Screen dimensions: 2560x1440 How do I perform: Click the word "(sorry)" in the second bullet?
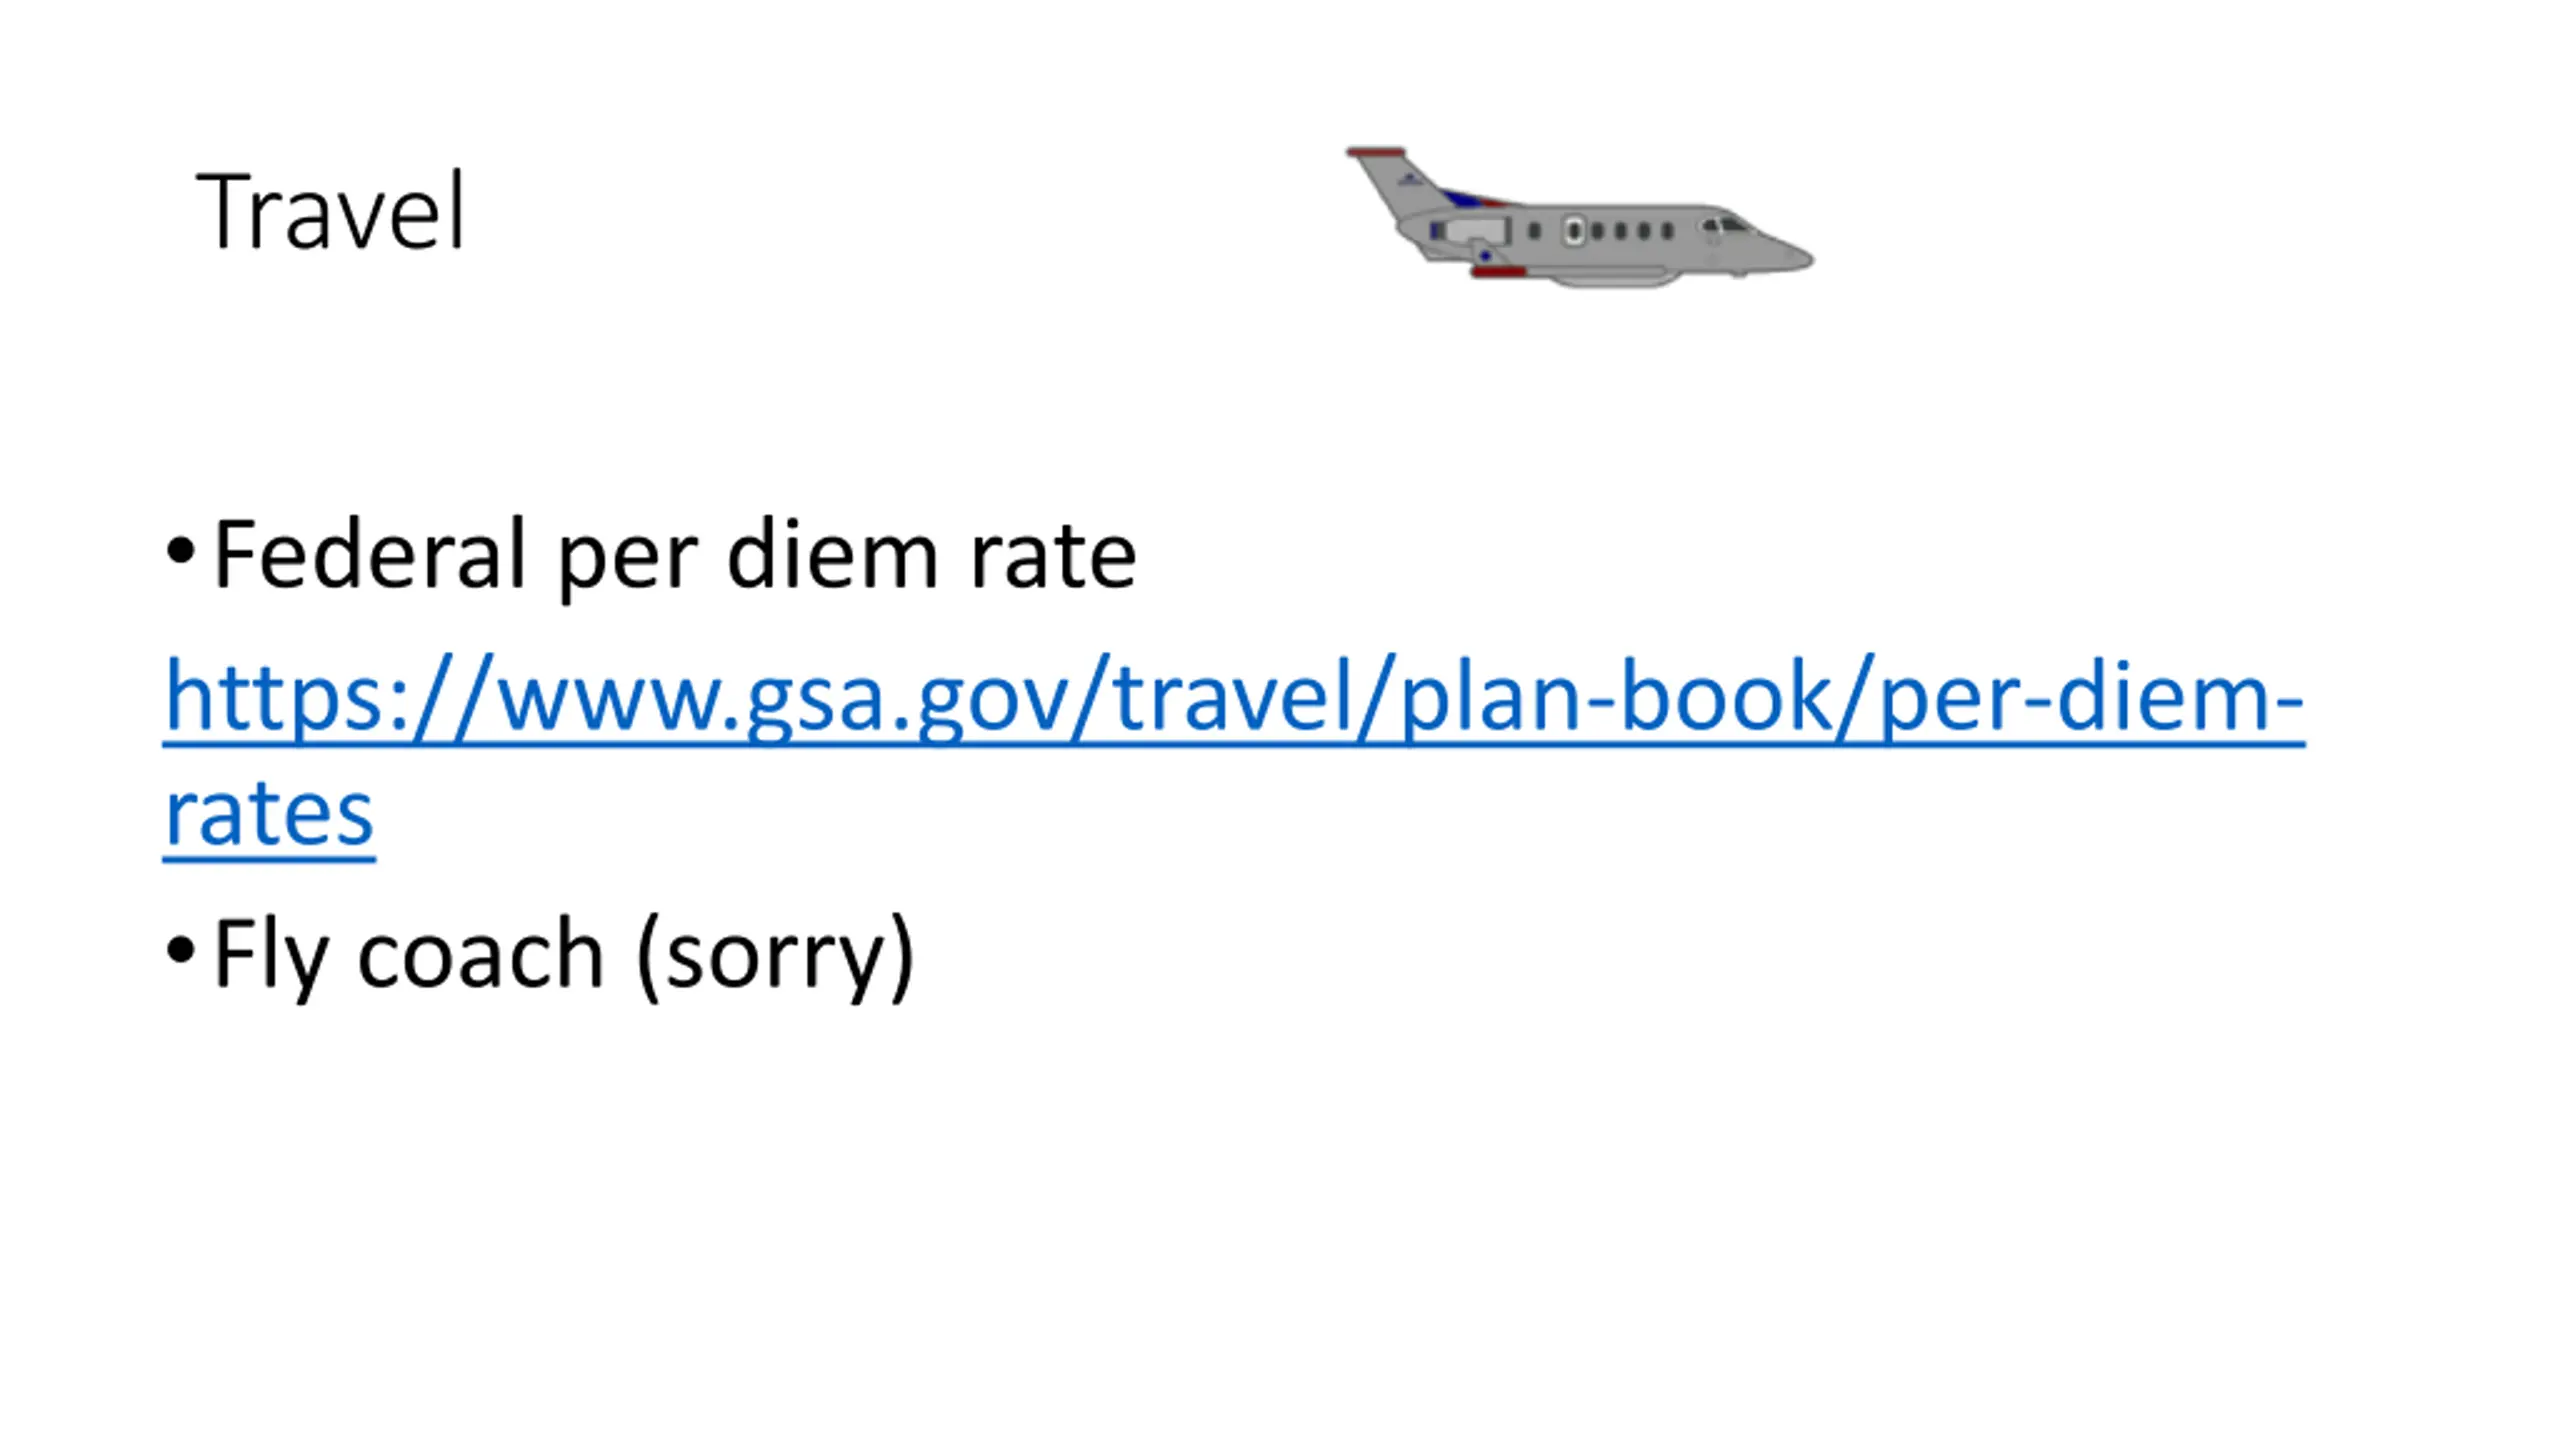coord(776,956)
